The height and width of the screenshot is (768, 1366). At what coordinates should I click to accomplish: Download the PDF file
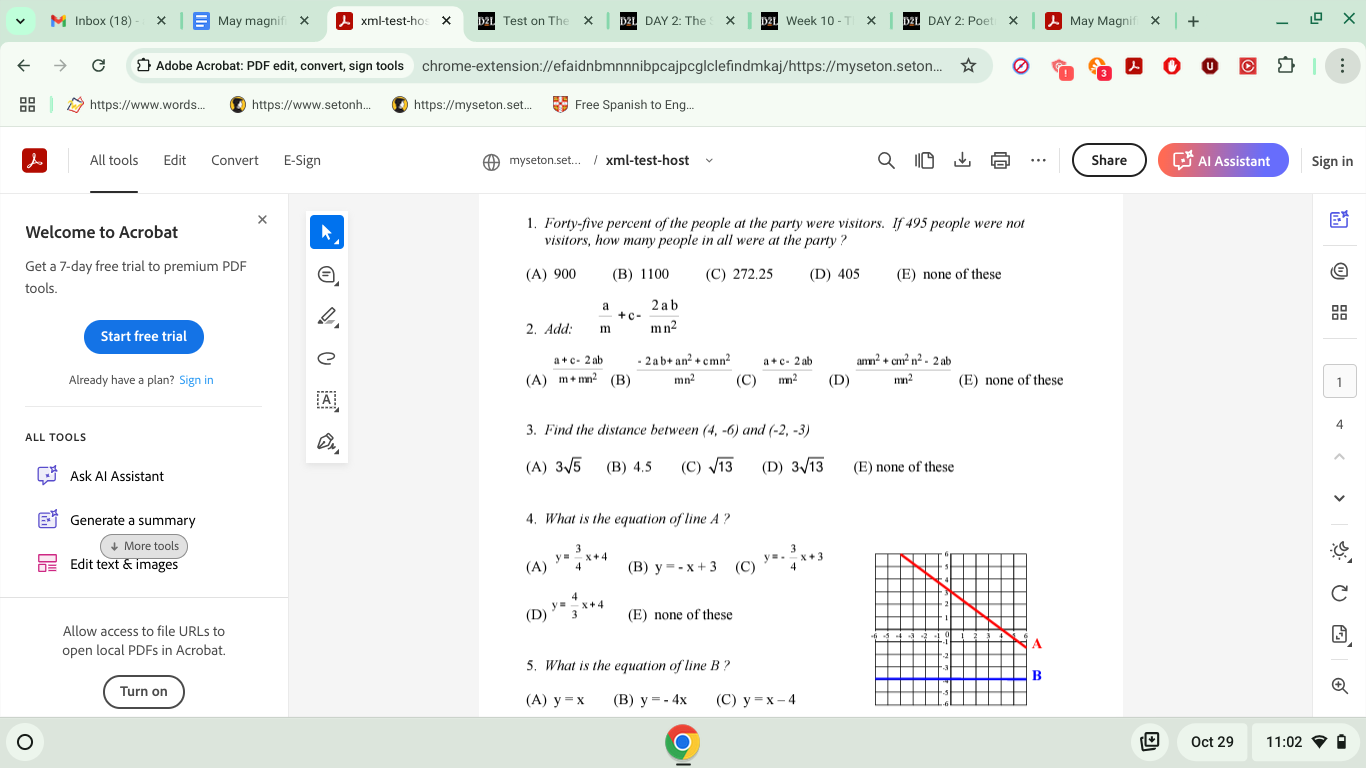tap(963, 161)
